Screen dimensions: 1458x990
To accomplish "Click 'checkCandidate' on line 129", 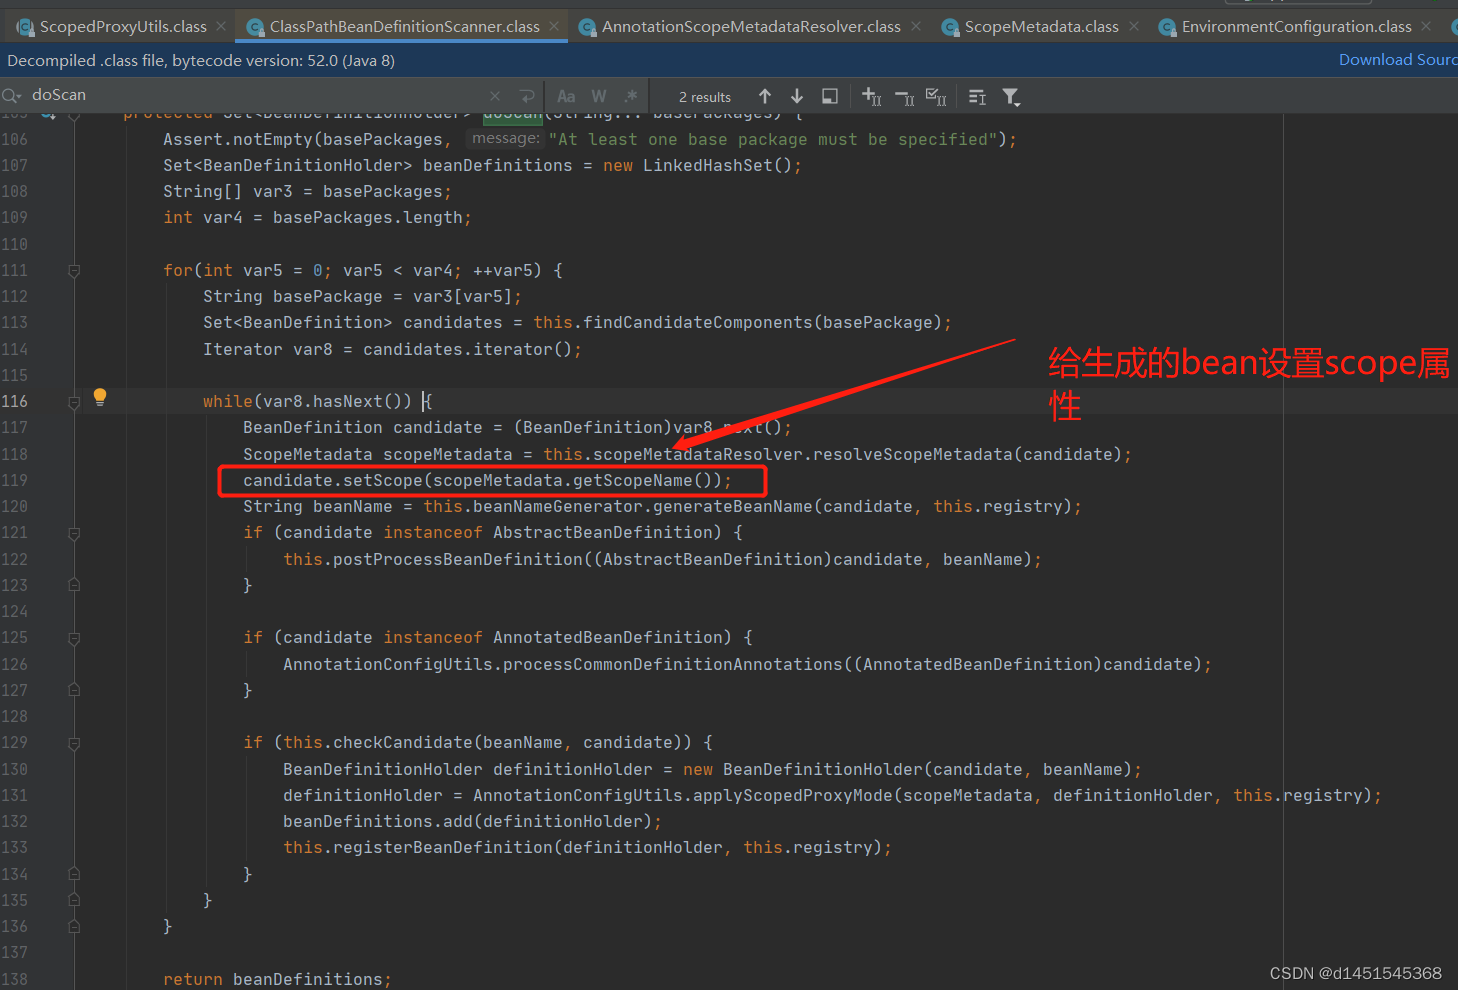I will pyautogui.click(x=403, y=743).
